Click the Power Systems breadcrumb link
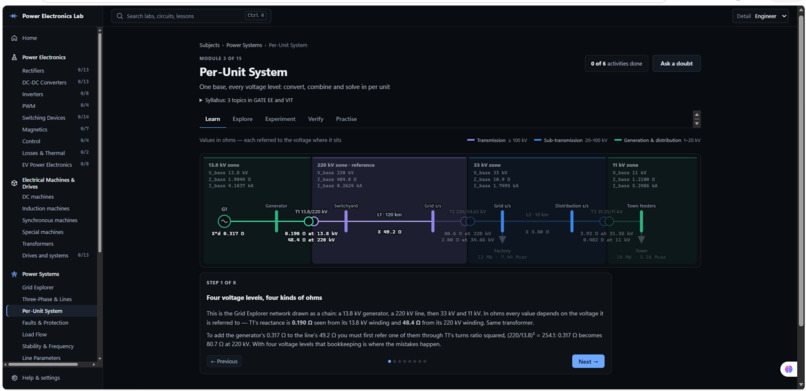Viewport: 806px width, 391px height. pyautogui.click(x=244, y=45)
